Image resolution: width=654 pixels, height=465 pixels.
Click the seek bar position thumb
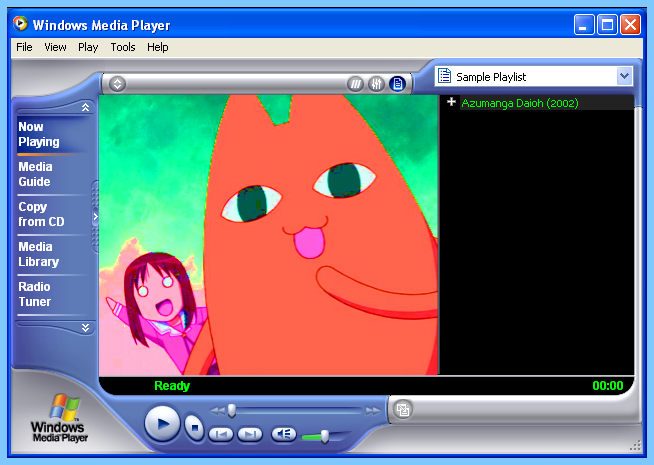(232, 410)
